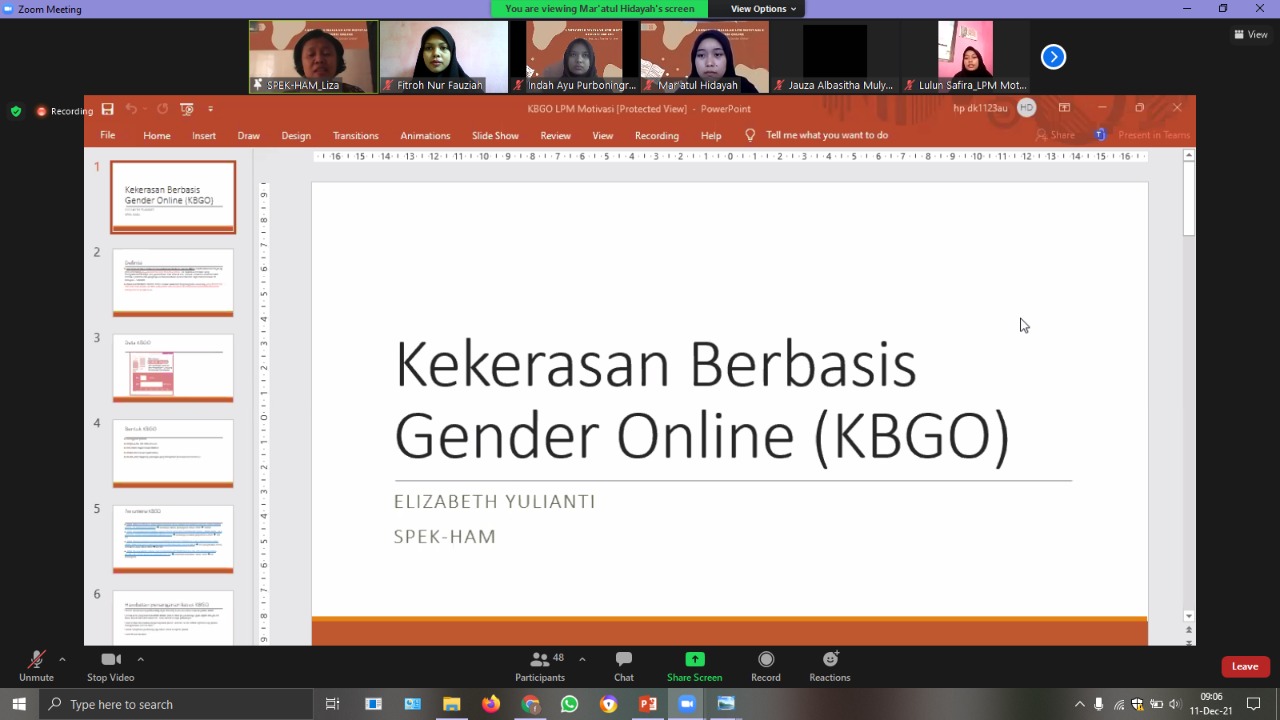Expand the View Options dropdown
The width and height of the screenshot is (1280, 720).
[x=763, y=9]
